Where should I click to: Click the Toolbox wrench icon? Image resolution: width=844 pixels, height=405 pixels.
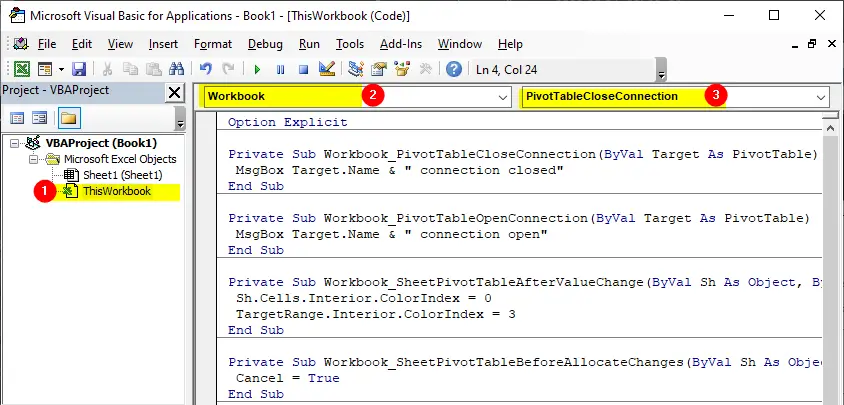425,69
